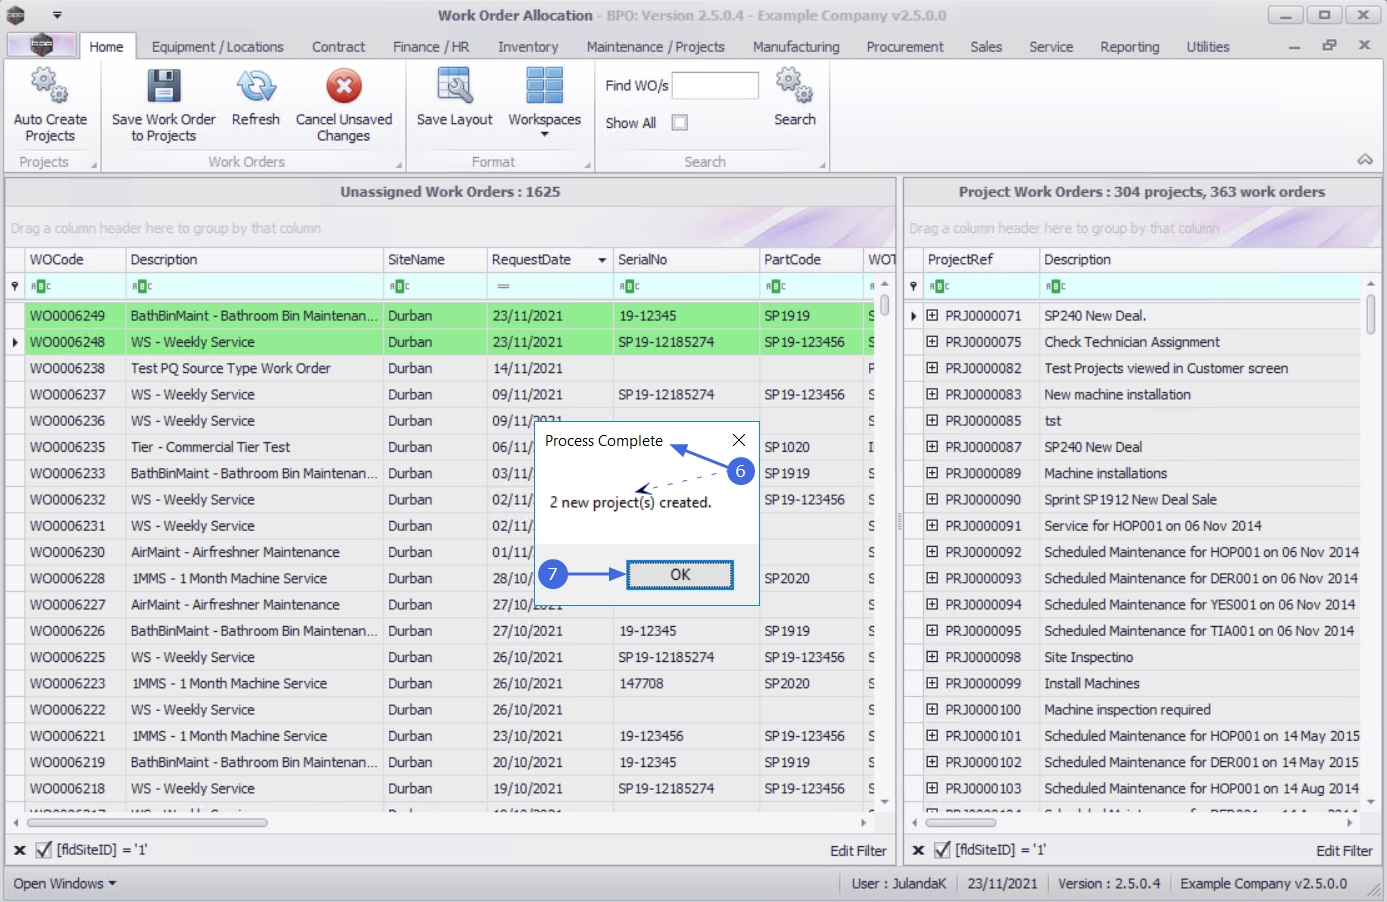This screenshot has width=1387, height=902.
Task: Click OK in Process Complete dialog
Action: pyautogui.click(x=680, y=574)
